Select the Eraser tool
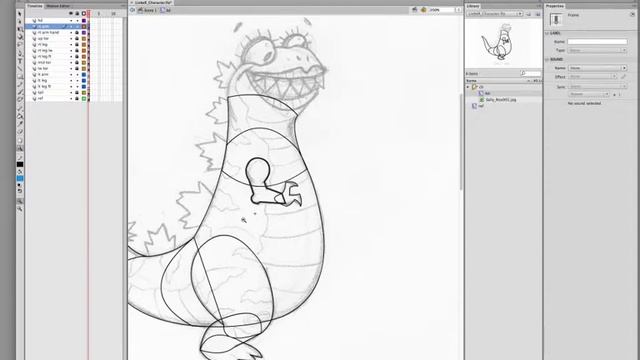Image resolution: width=640 pixels, height=360 pixels. coord(20,132)
